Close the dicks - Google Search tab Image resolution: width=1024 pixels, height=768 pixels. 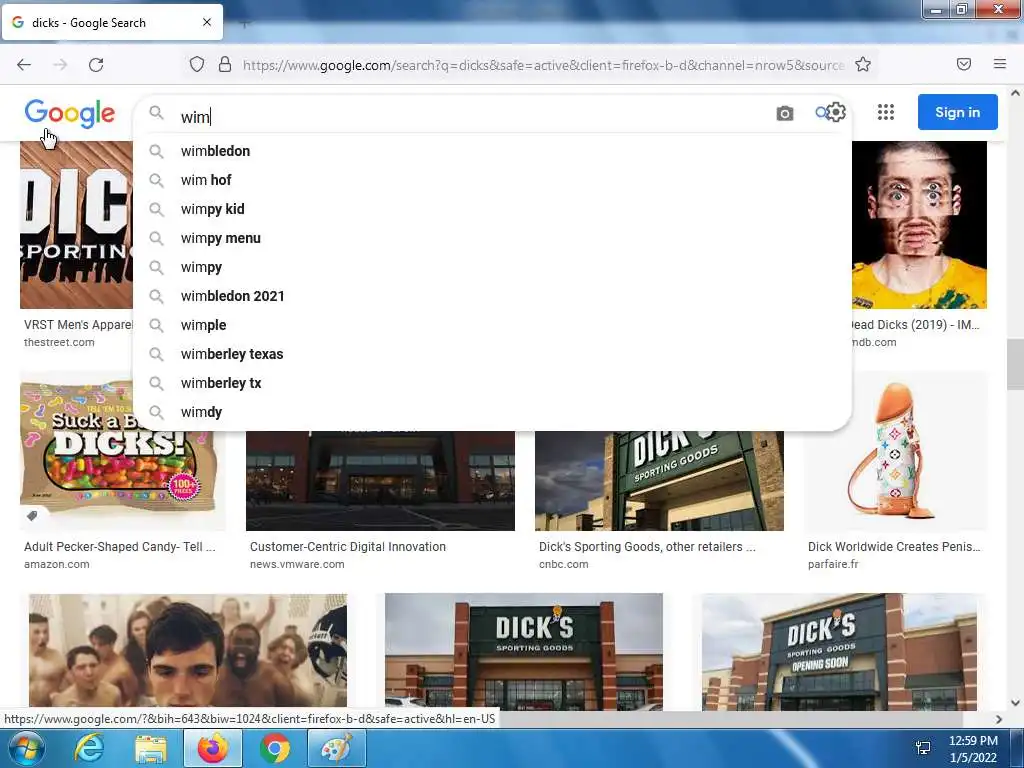click(x=206, y=22)
